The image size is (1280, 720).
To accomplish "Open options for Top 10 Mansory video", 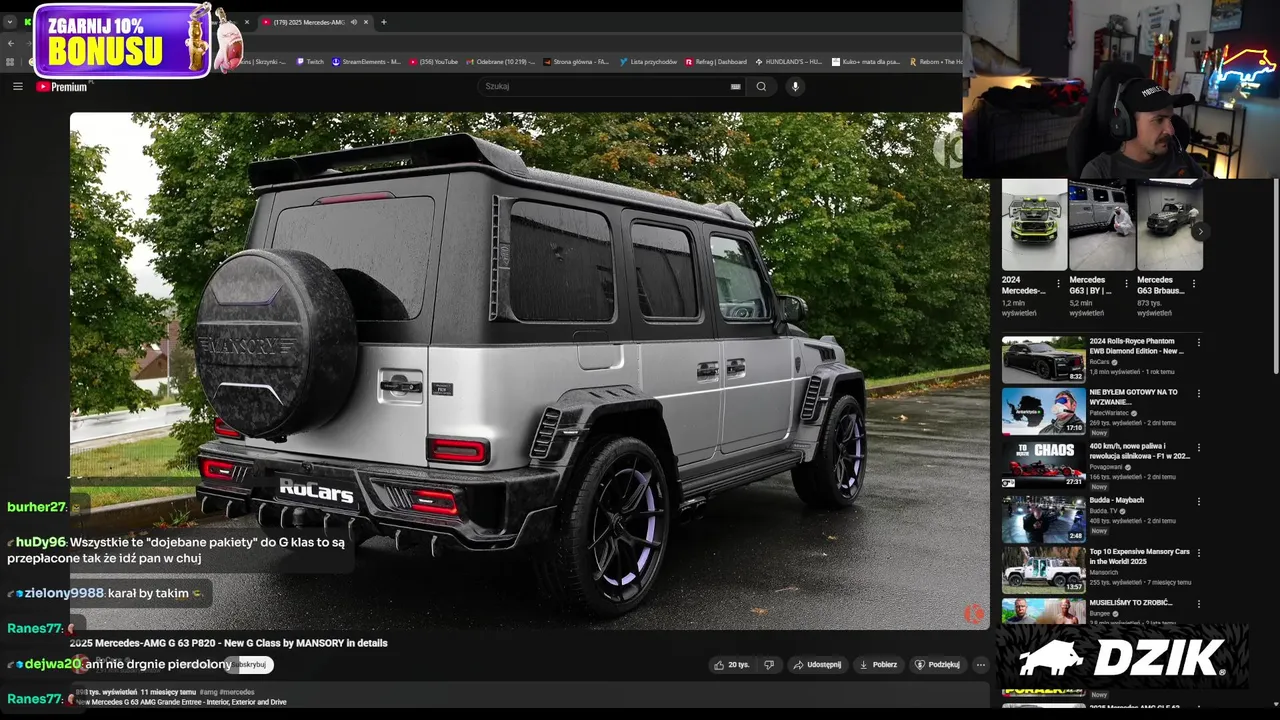I will point(1198,553).
